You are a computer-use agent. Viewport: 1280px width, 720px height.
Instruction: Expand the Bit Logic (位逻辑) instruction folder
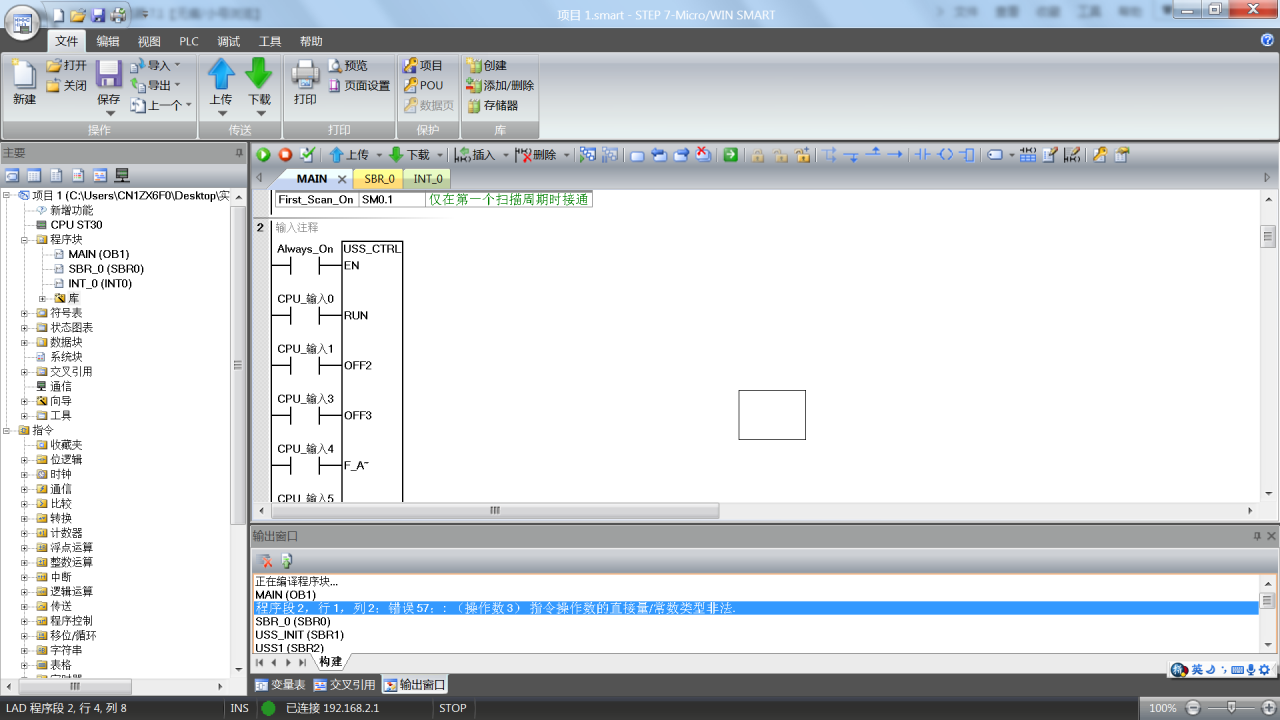point(25,459)
